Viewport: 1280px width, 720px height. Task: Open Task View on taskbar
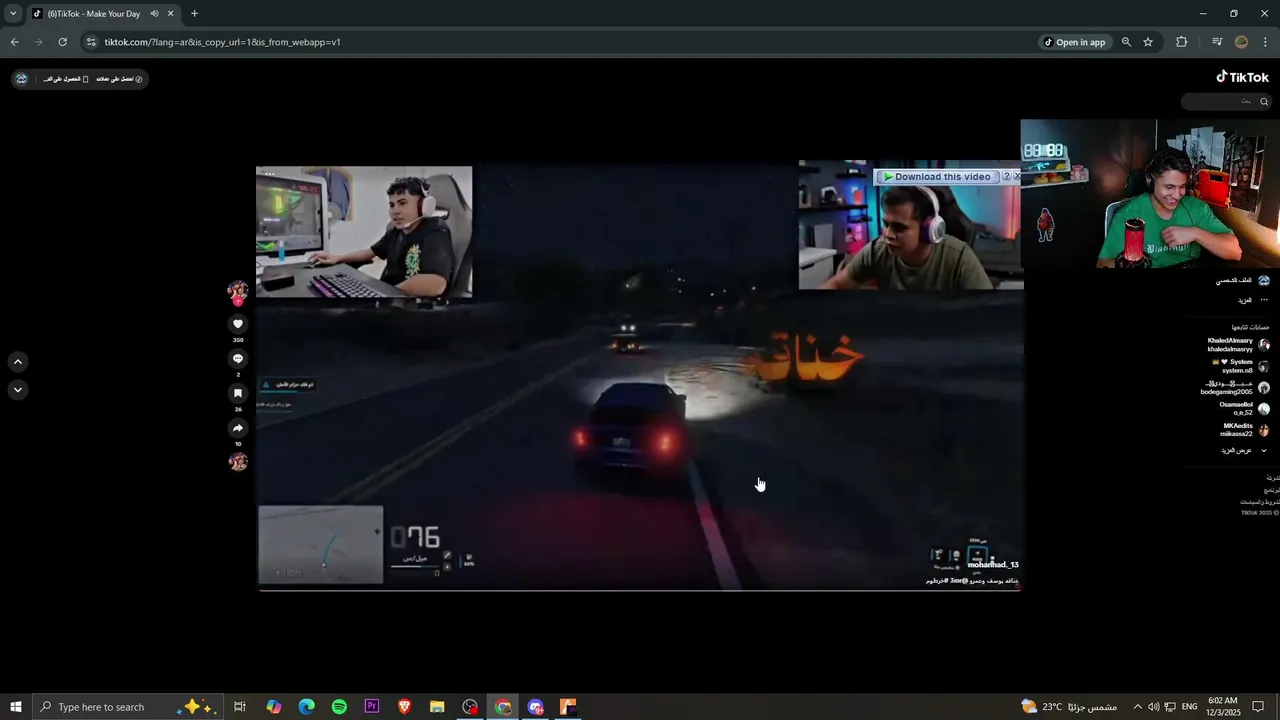pyautogui.click(x=240, y=707)
